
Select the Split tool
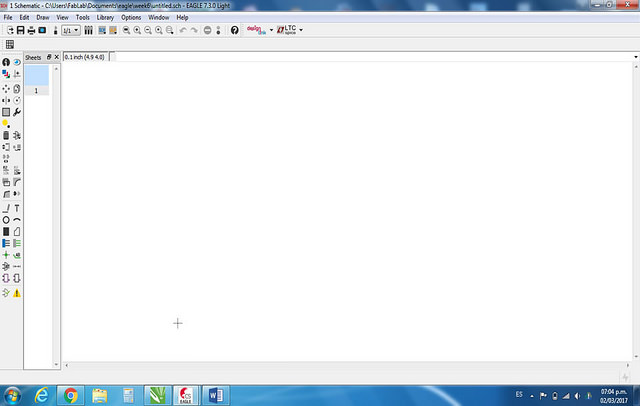click(x=6, y=194)
